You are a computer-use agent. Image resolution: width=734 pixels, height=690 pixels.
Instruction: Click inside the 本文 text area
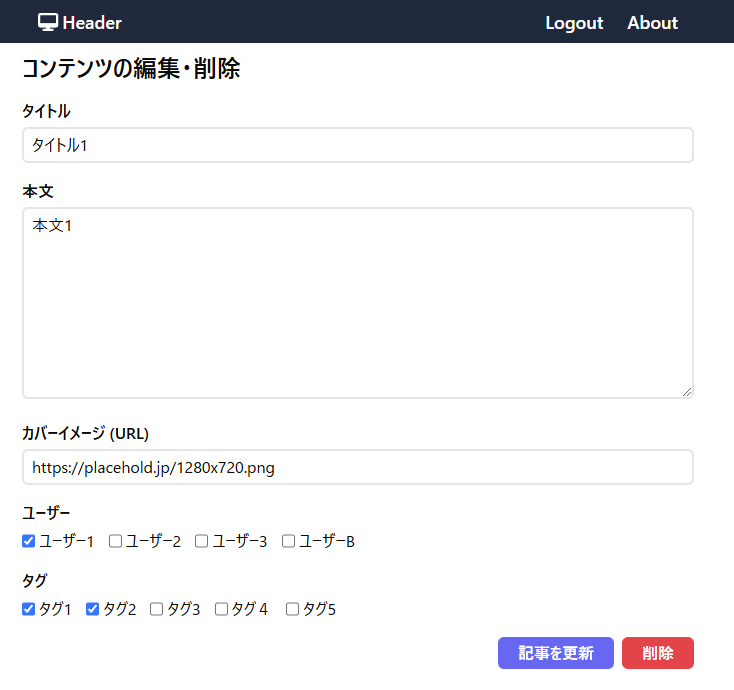pos(357,302)
